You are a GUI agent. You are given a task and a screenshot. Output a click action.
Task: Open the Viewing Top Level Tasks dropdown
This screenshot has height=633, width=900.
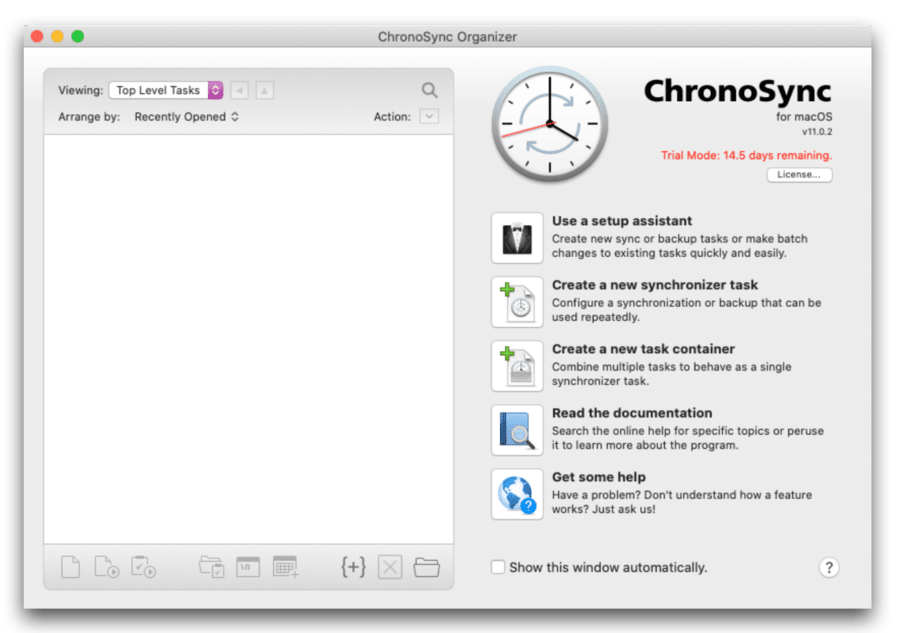(x=166, y=89)
